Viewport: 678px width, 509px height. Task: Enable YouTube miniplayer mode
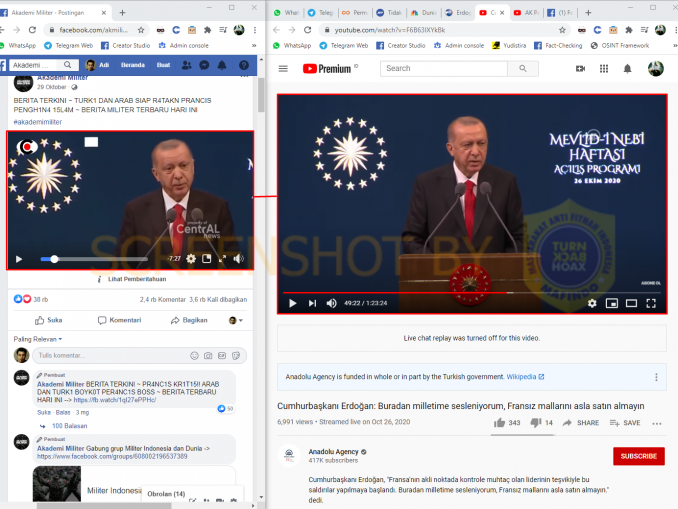click(612, 303)
